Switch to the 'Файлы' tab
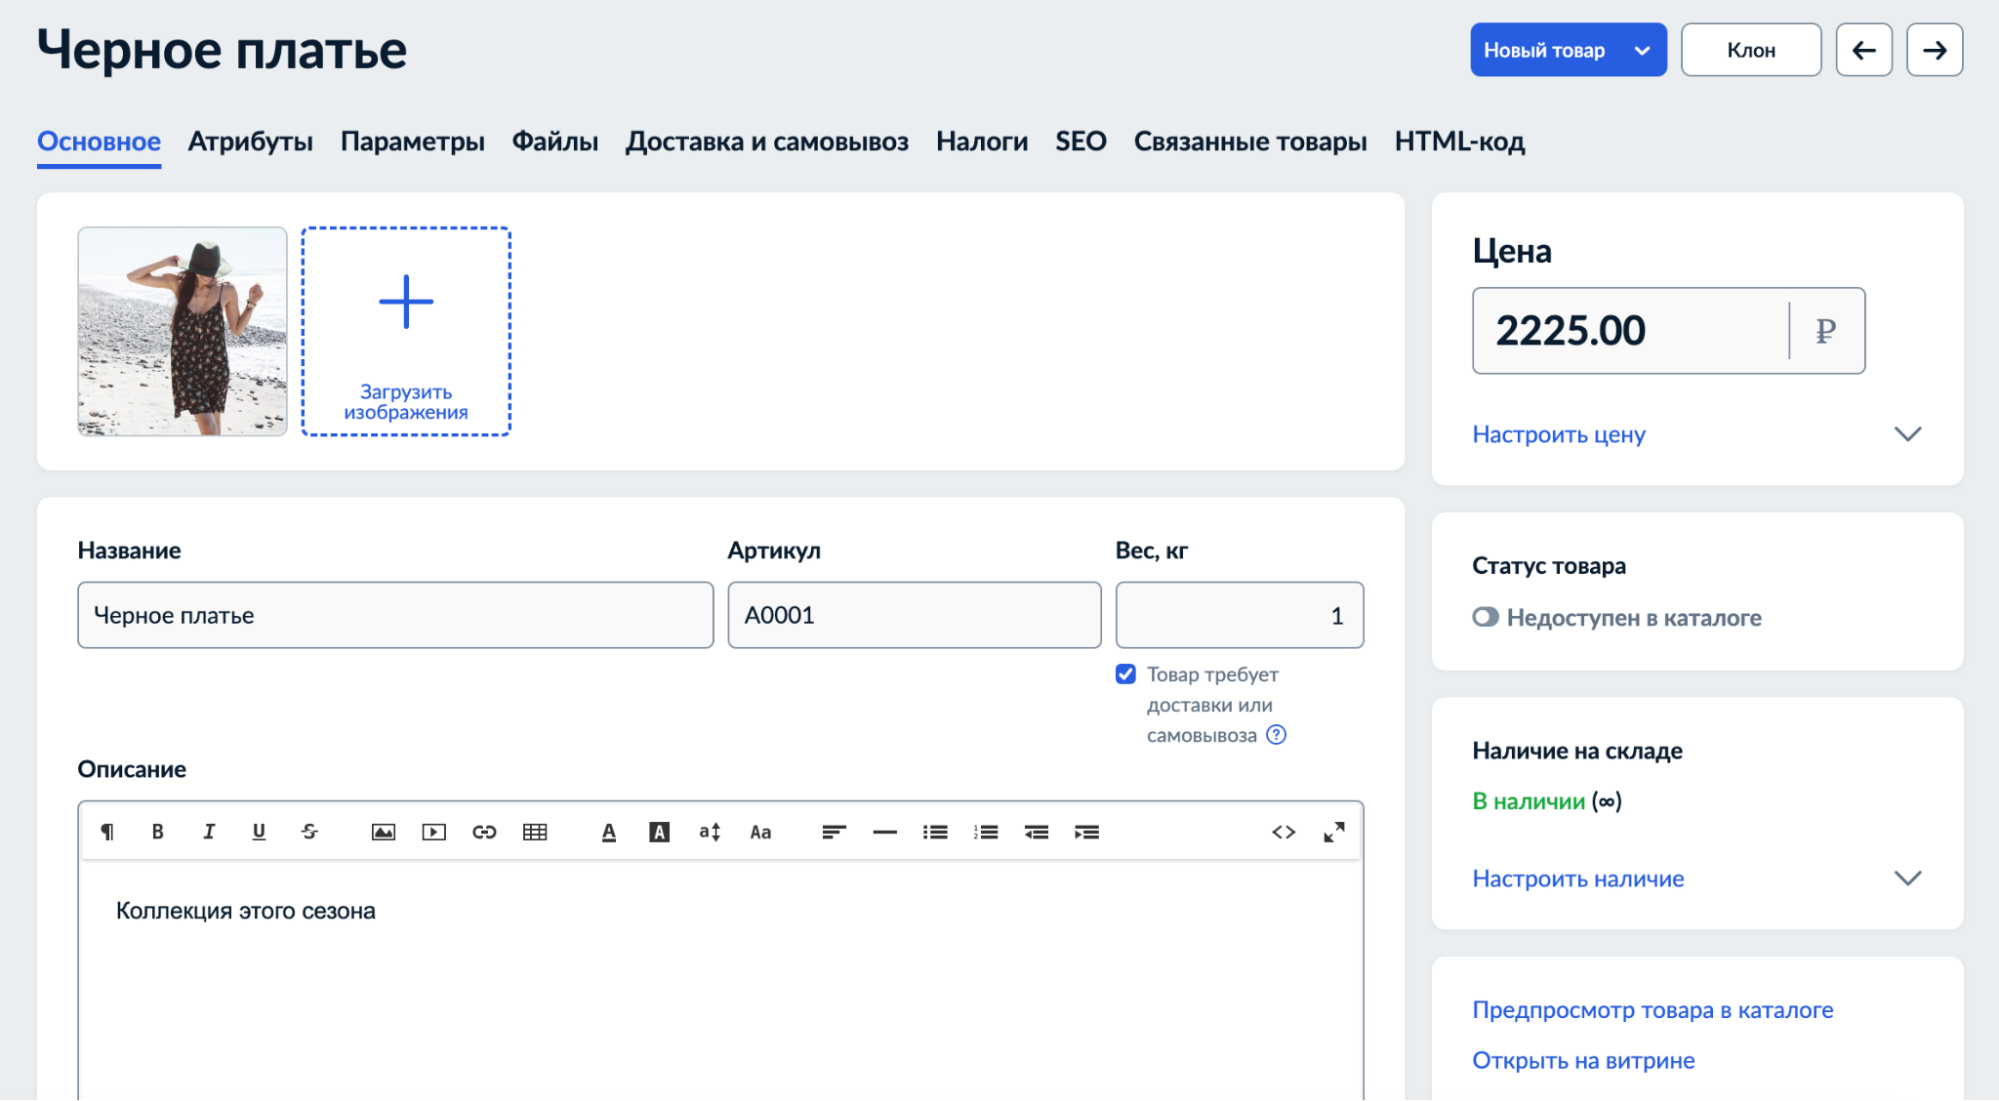This screenshot has height=1101, width=1999. click(555, 142)
